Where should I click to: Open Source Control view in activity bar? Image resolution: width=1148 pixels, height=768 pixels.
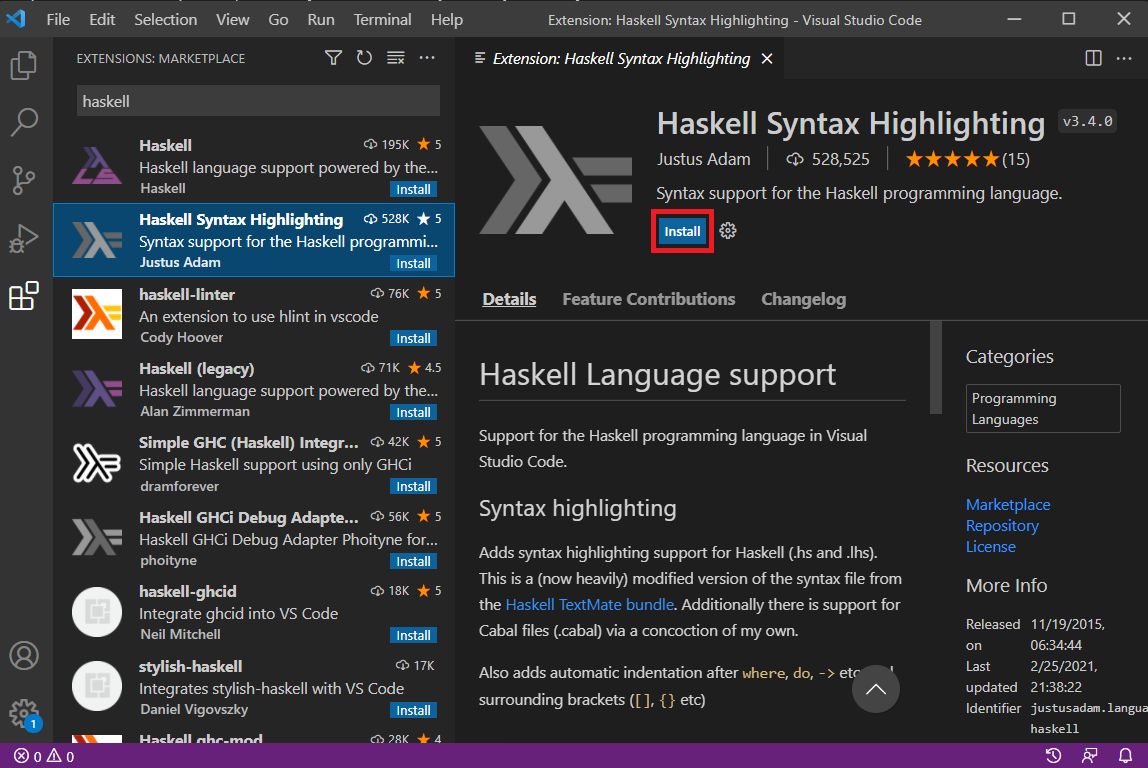coord(23,180)
